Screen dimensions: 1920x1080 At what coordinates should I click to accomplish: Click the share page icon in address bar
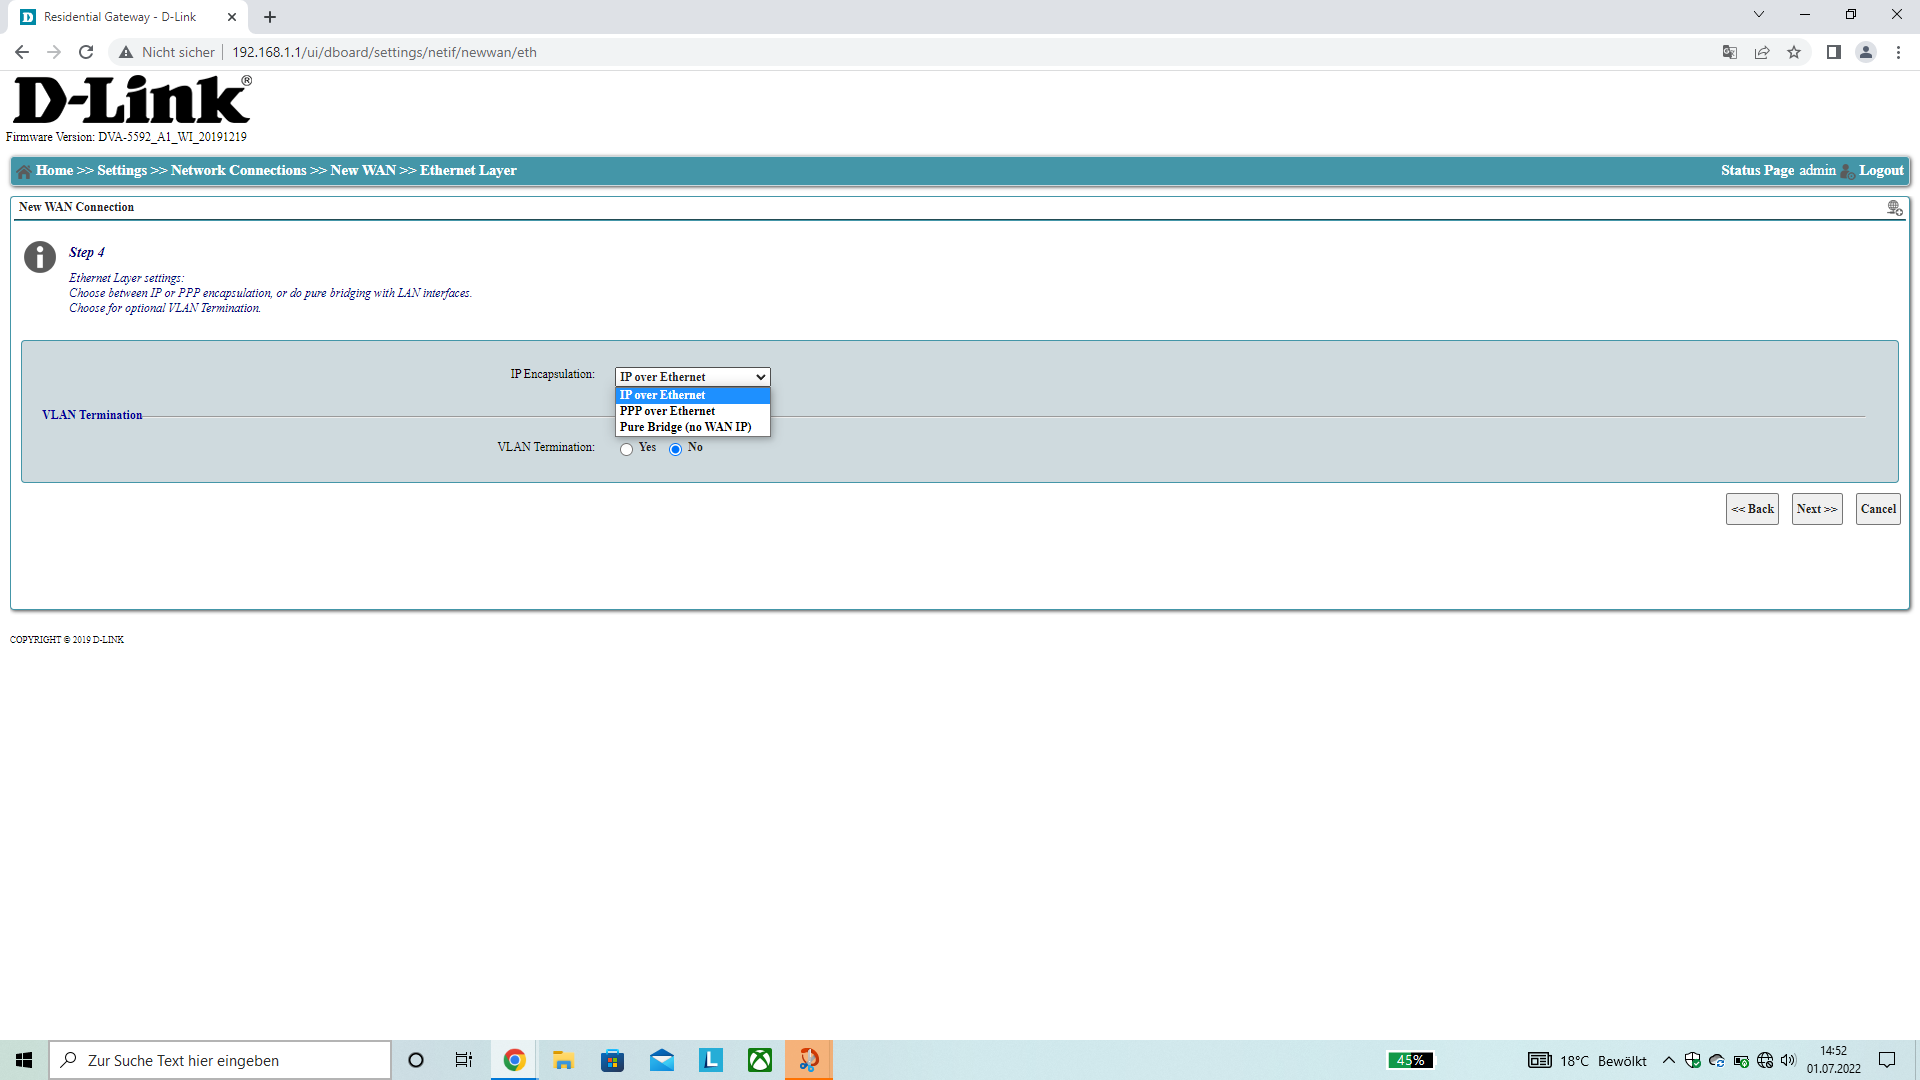(1762, 52)
